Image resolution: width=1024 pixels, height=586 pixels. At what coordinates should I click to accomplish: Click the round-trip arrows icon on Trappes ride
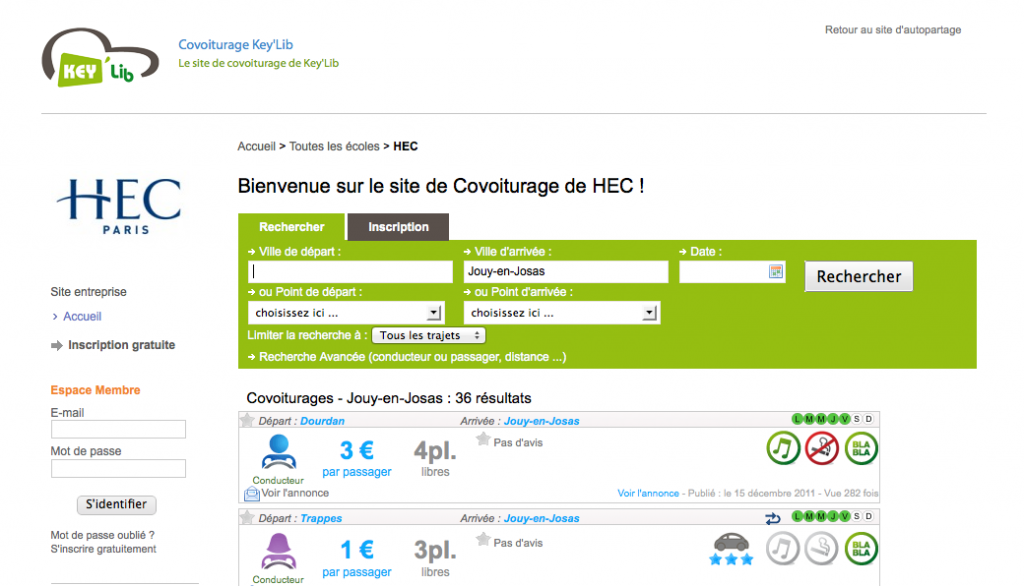773,518
